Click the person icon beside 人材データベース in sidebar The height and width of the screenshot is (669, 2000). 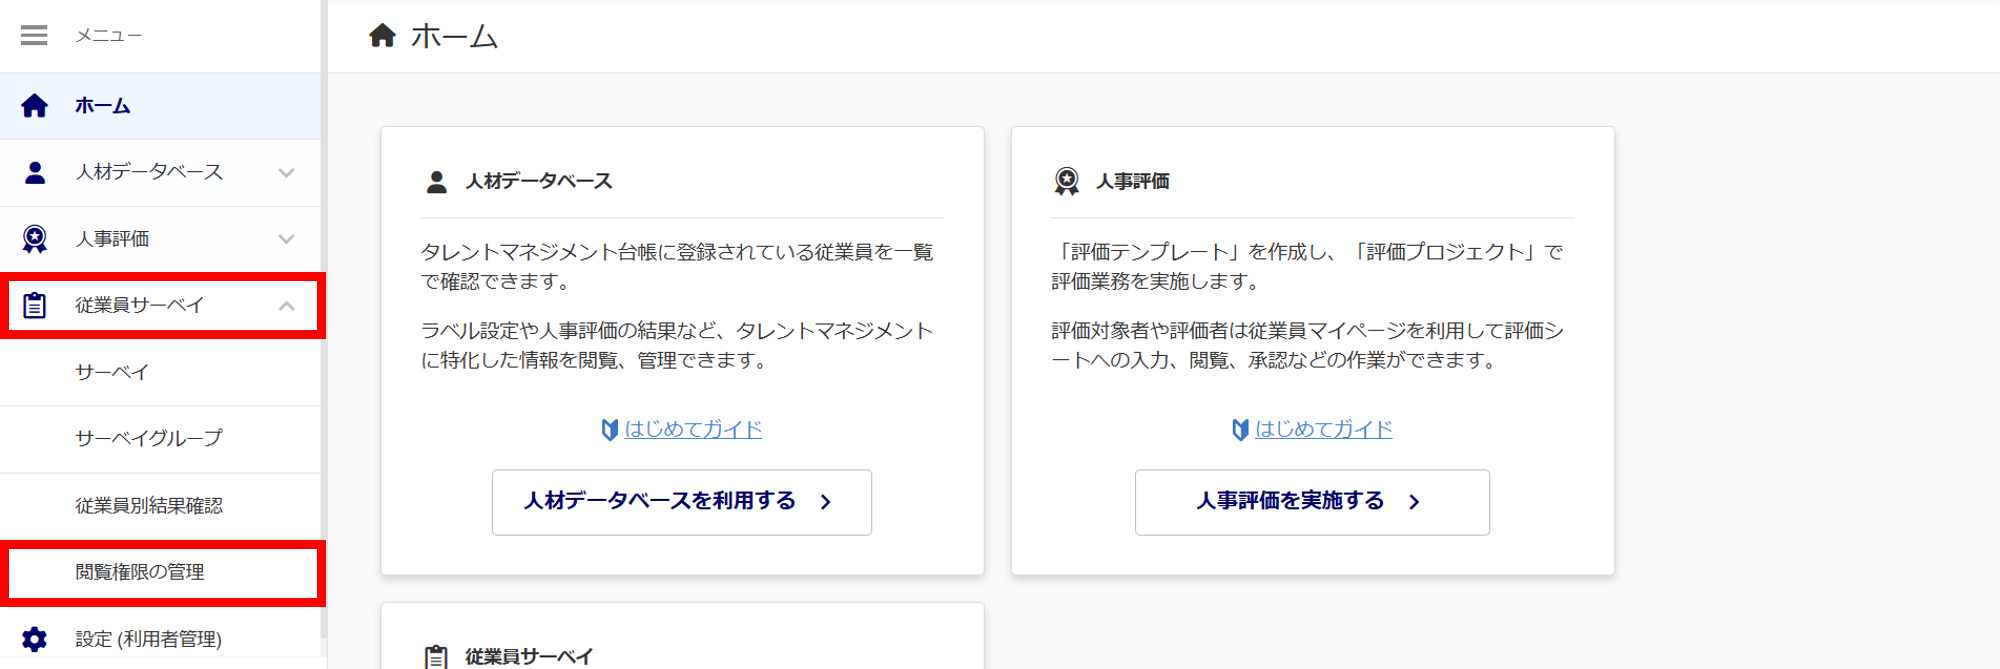pyautogui.click(x=34, y=173)
